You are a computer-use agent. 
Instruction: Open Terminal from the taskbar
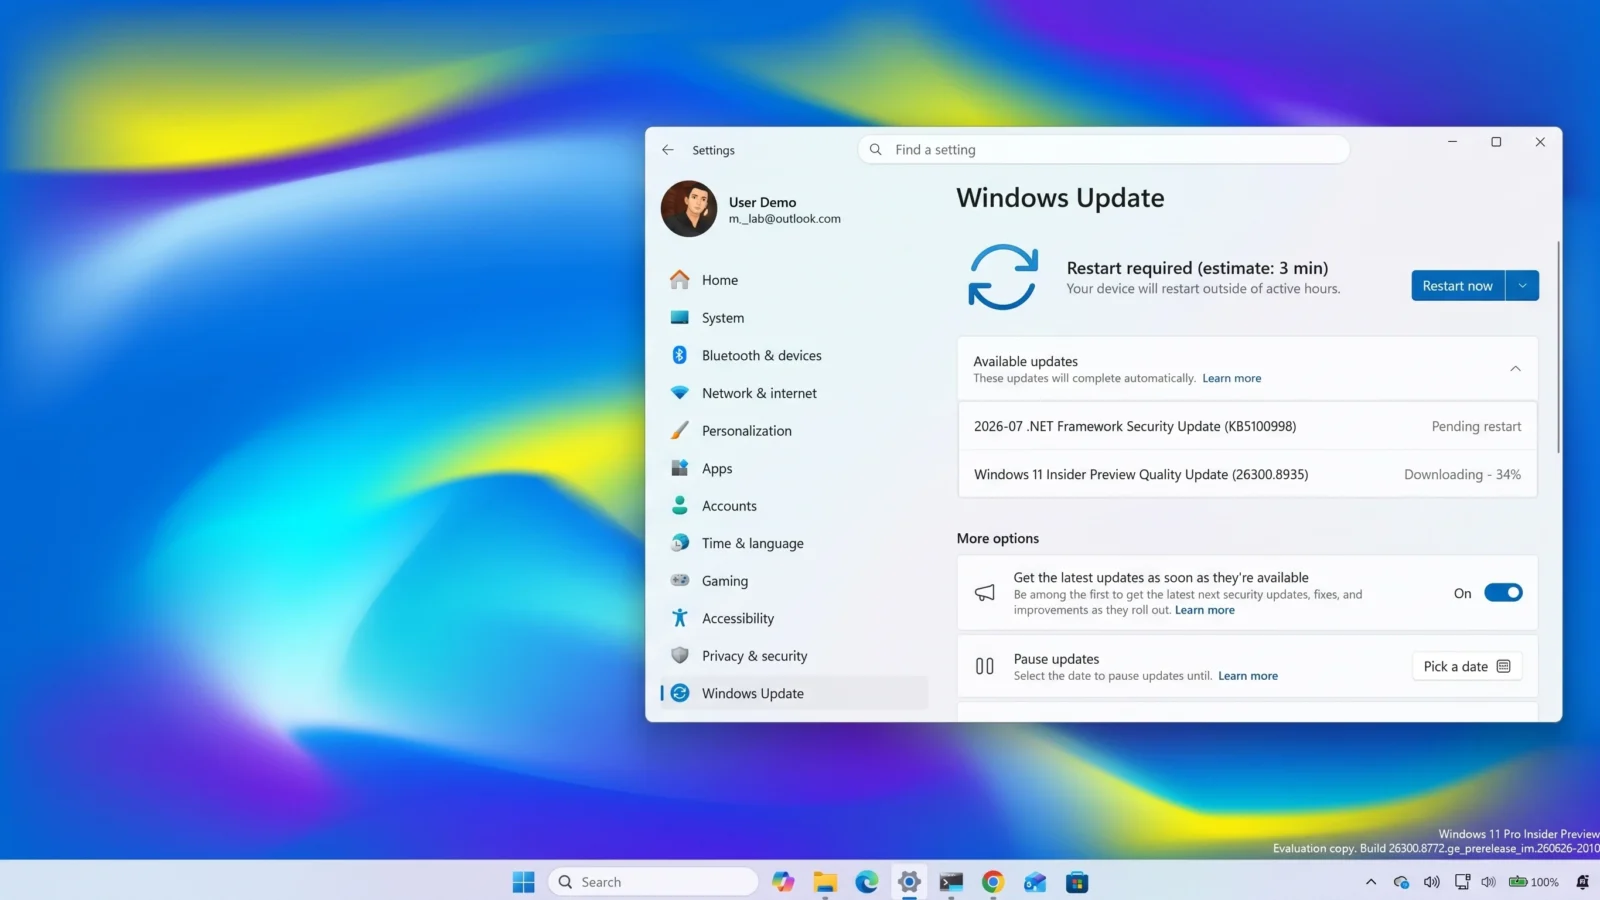pyautogui.click(x=951, y=882)
